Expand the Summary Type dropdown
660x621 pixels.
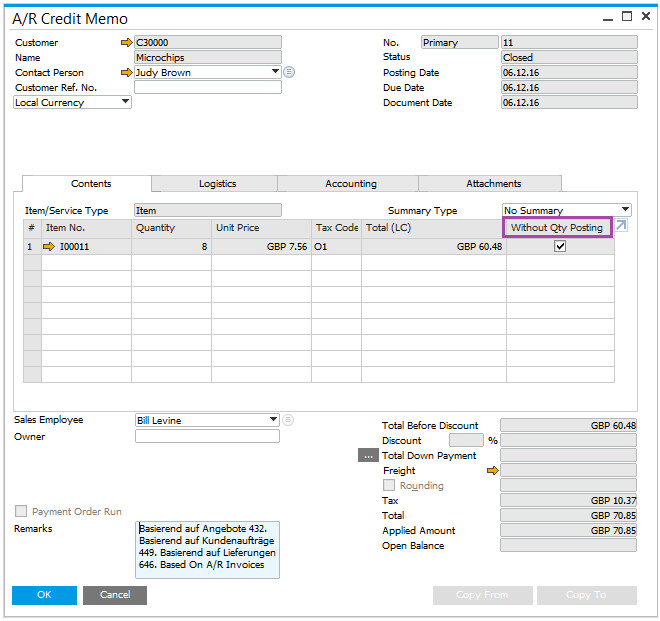click(x=625, y=210)
